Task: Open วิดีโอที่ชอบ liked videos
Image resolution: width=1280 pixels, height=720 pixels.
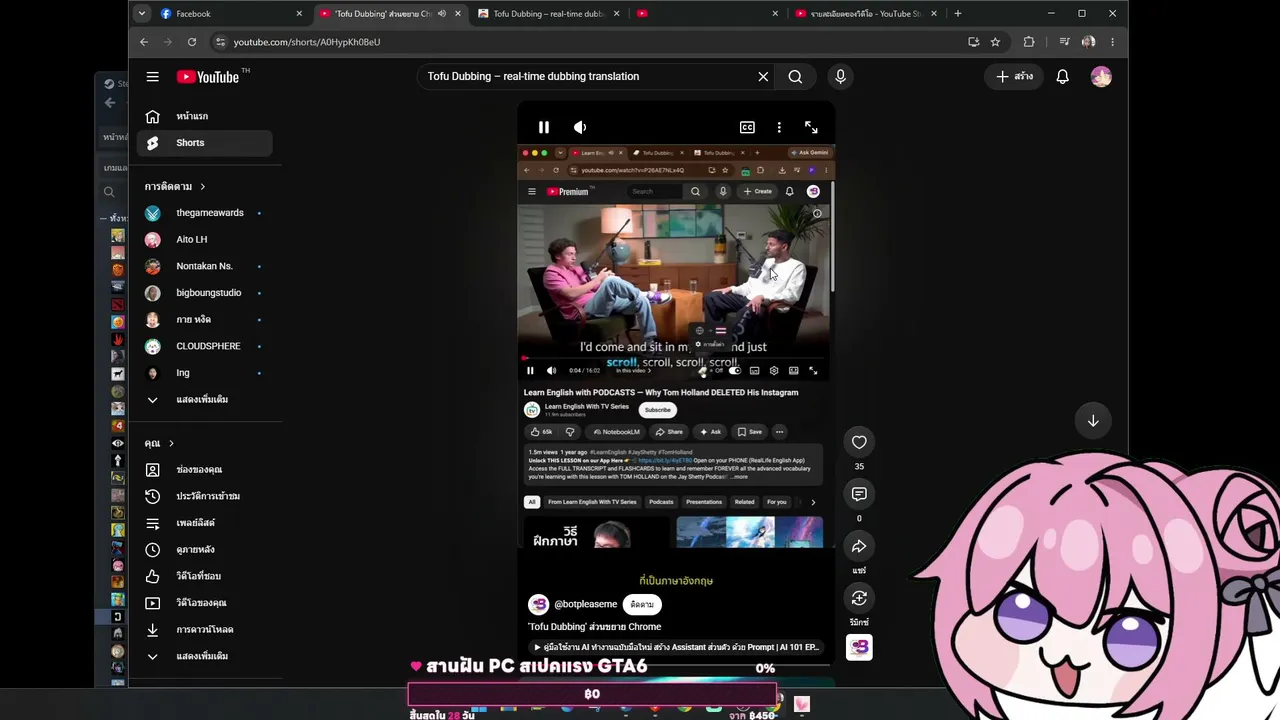Action: point(205,576)
